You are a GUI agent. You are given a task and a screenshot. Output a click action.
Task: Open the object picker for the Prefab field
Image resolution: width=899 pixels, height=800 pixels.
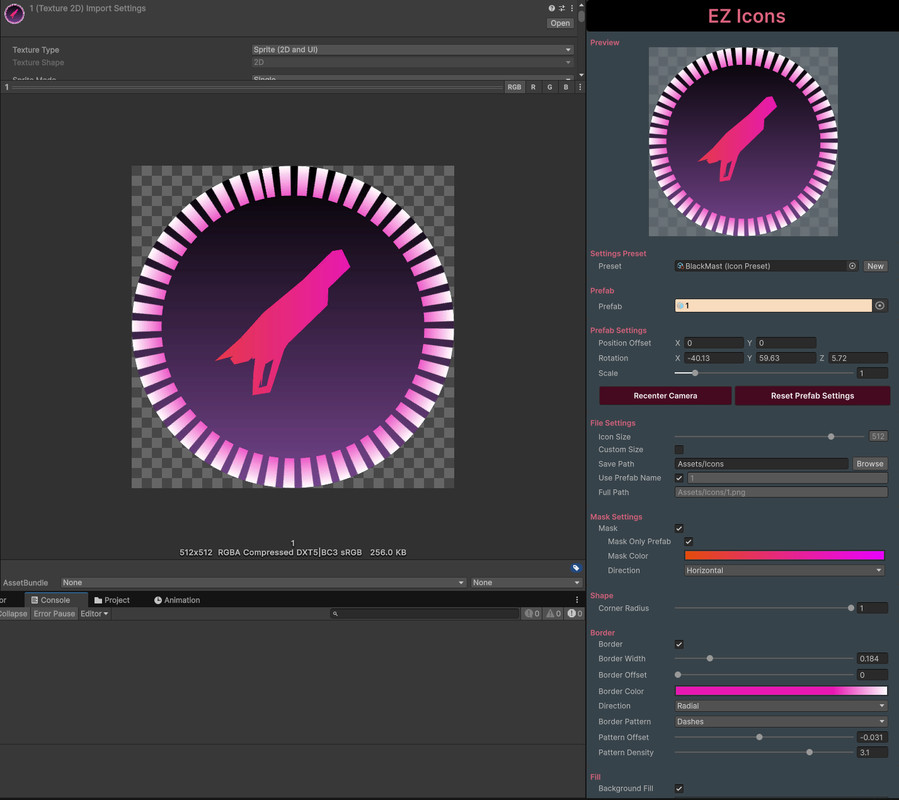click(879, 305)
